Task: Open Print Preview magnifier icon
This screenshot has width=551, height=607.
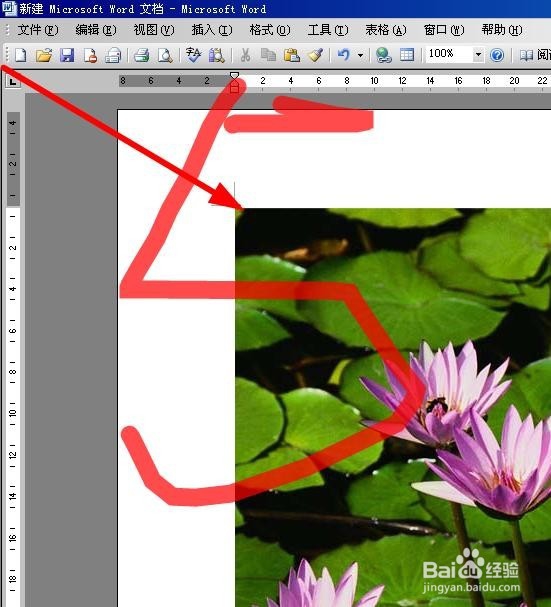Action: click(x=165, y=55)
